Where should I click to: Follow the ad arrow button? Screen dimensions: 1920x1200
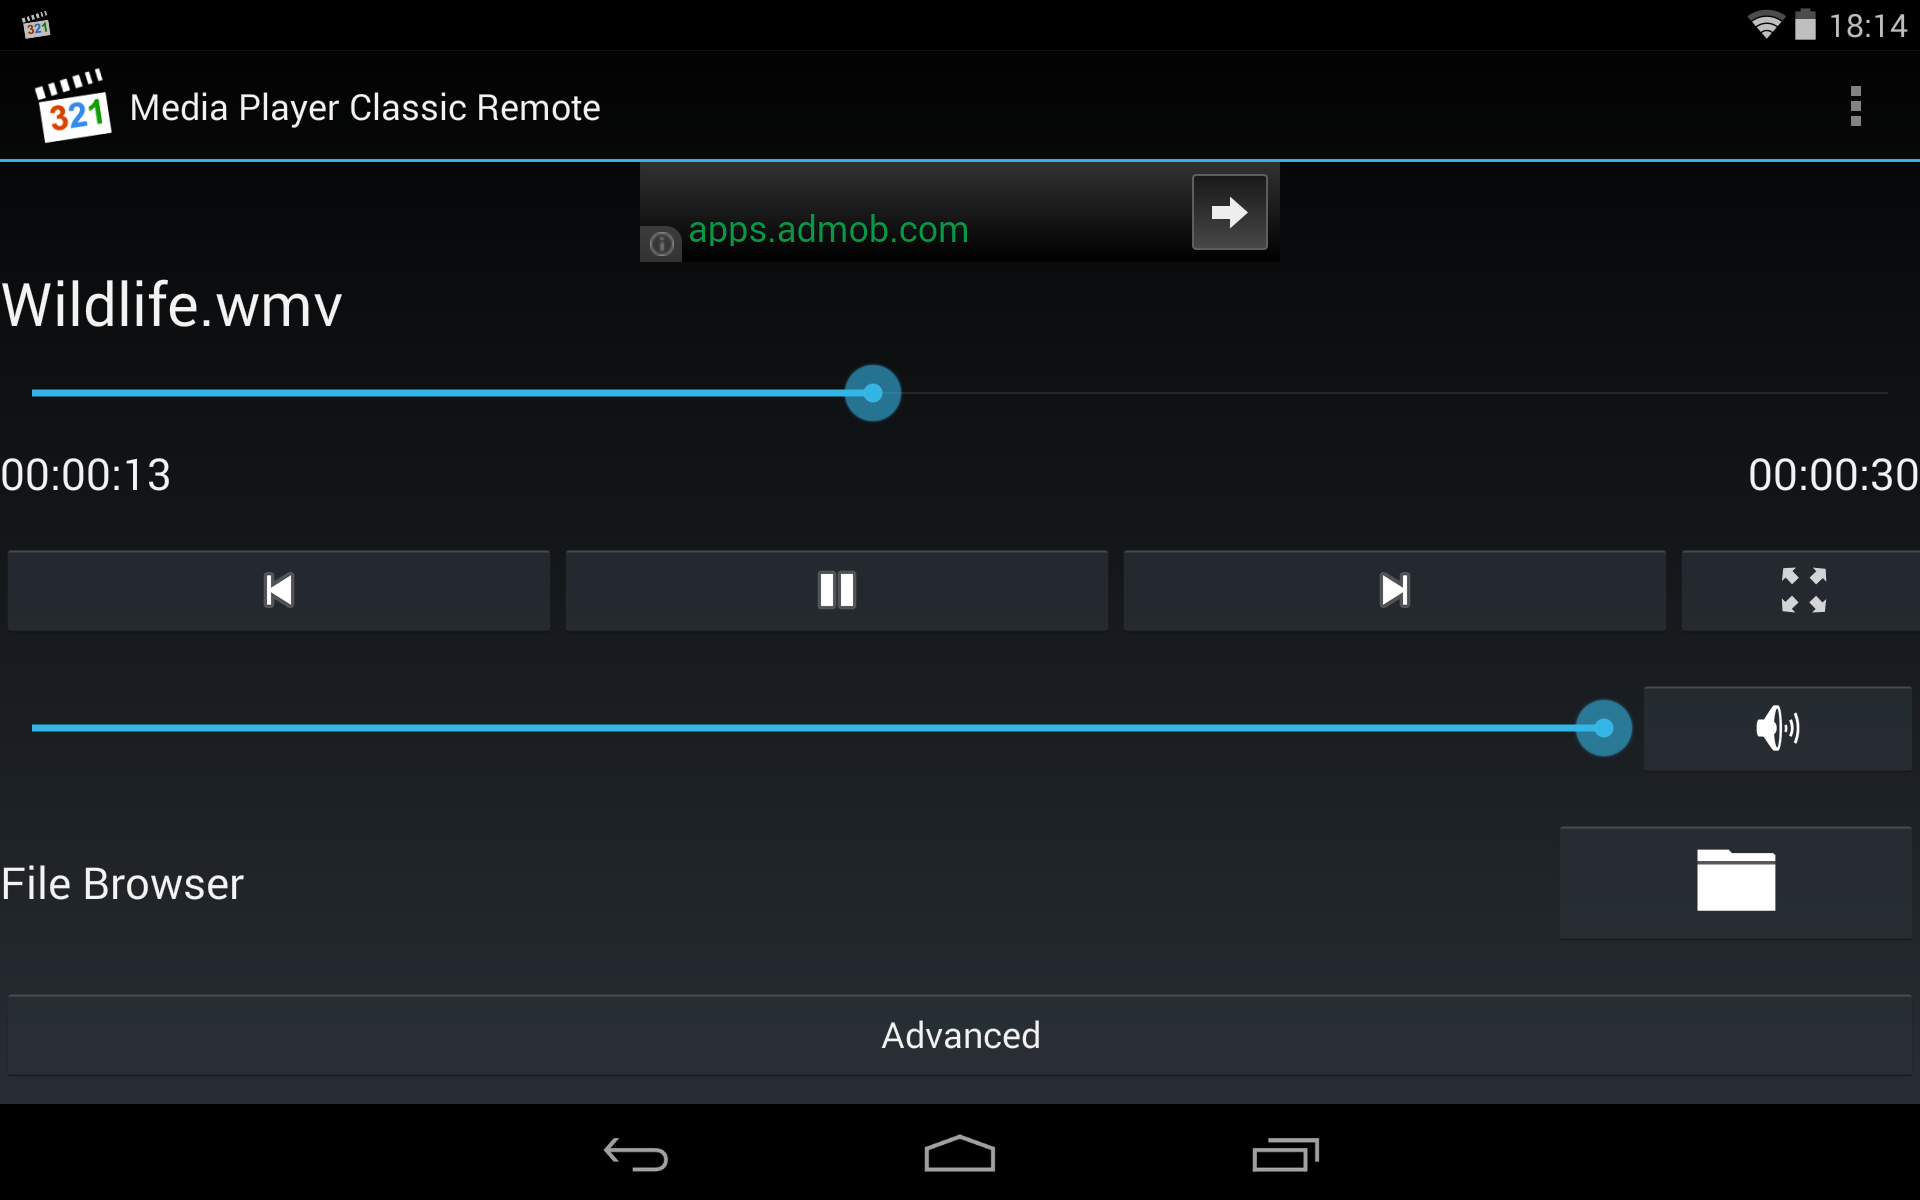[1229, 212]
